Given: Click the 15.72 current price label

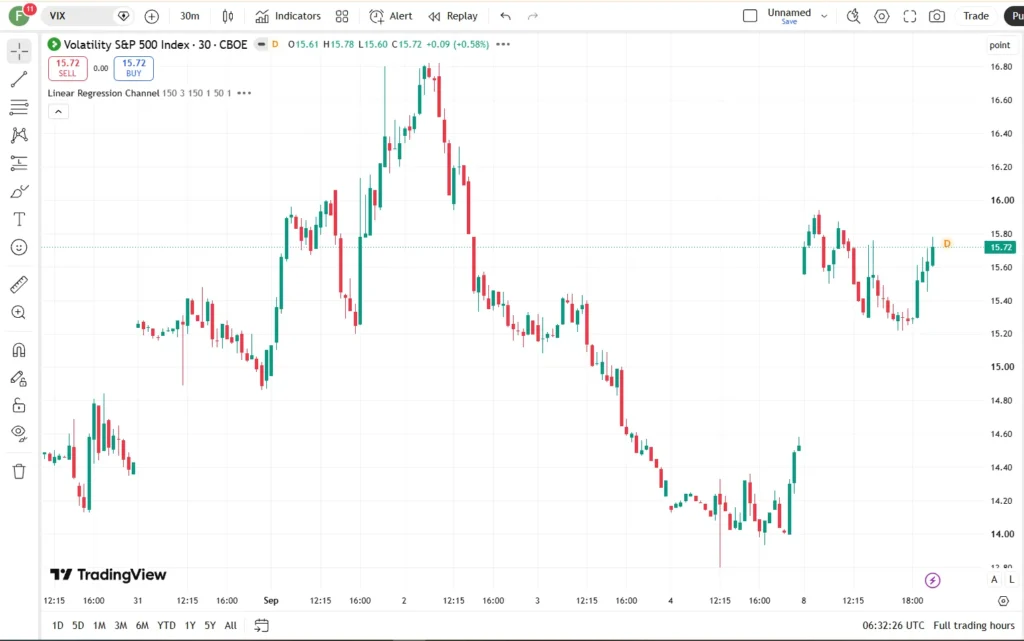Looking at the screenshot, I should pos(1000,247).
